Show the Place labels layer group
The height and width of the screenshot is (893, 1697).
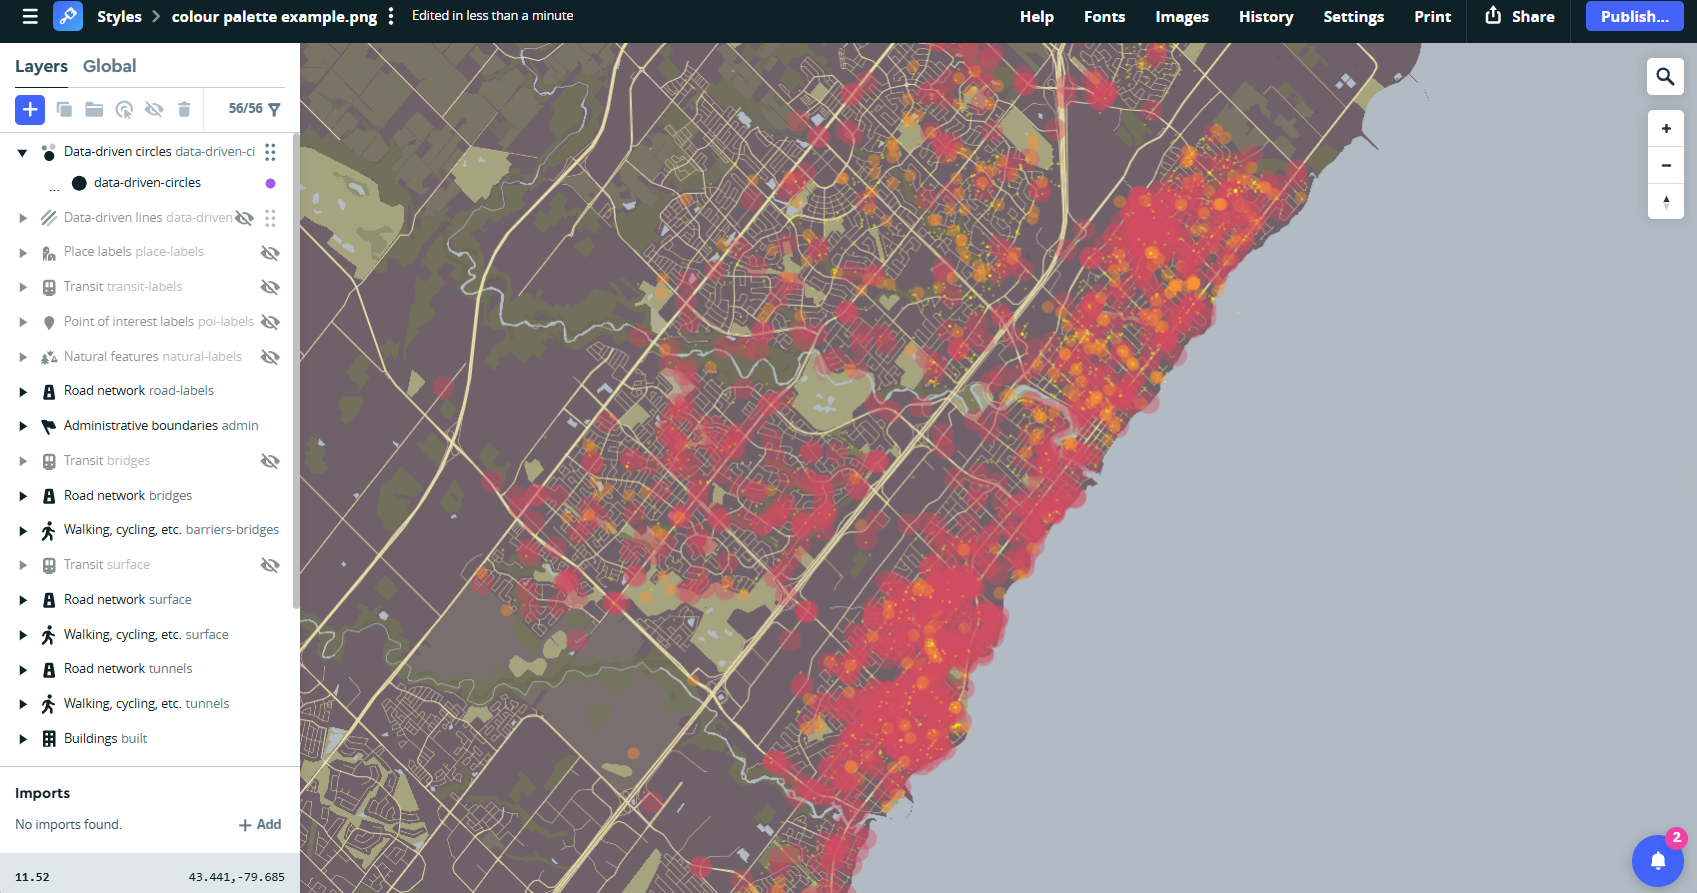pyautogui.click(x=270, y=253)
